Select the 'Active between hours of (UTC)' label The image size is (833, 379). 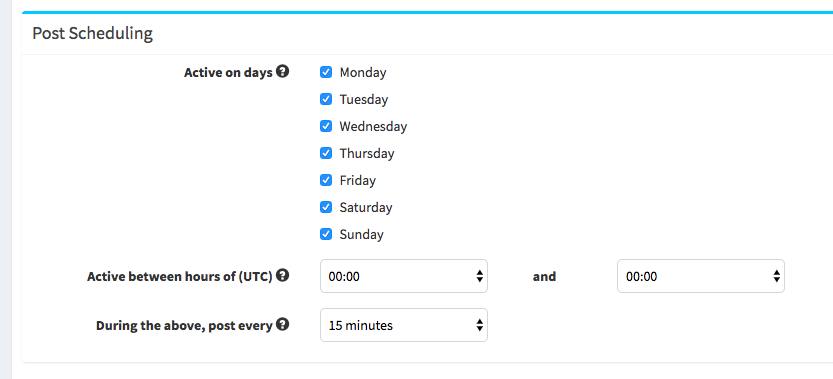(x=180, y=276)
